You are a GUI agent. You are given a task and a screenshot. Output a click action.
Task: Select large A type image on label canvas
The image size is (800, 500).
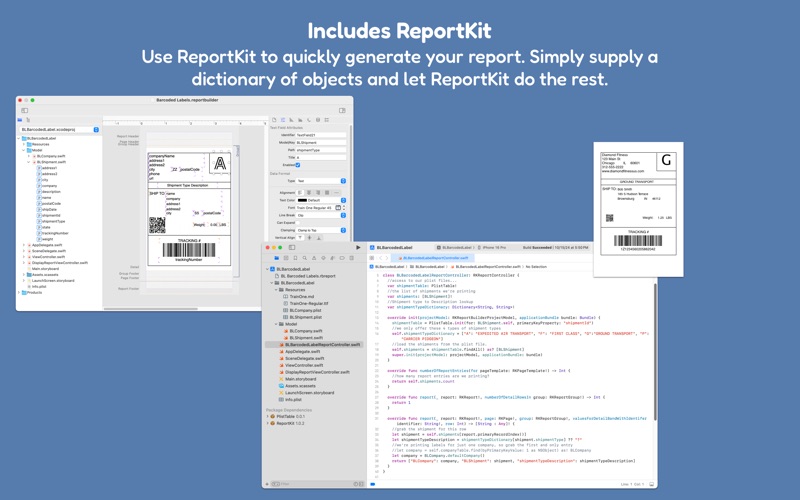tap(220, 164)
